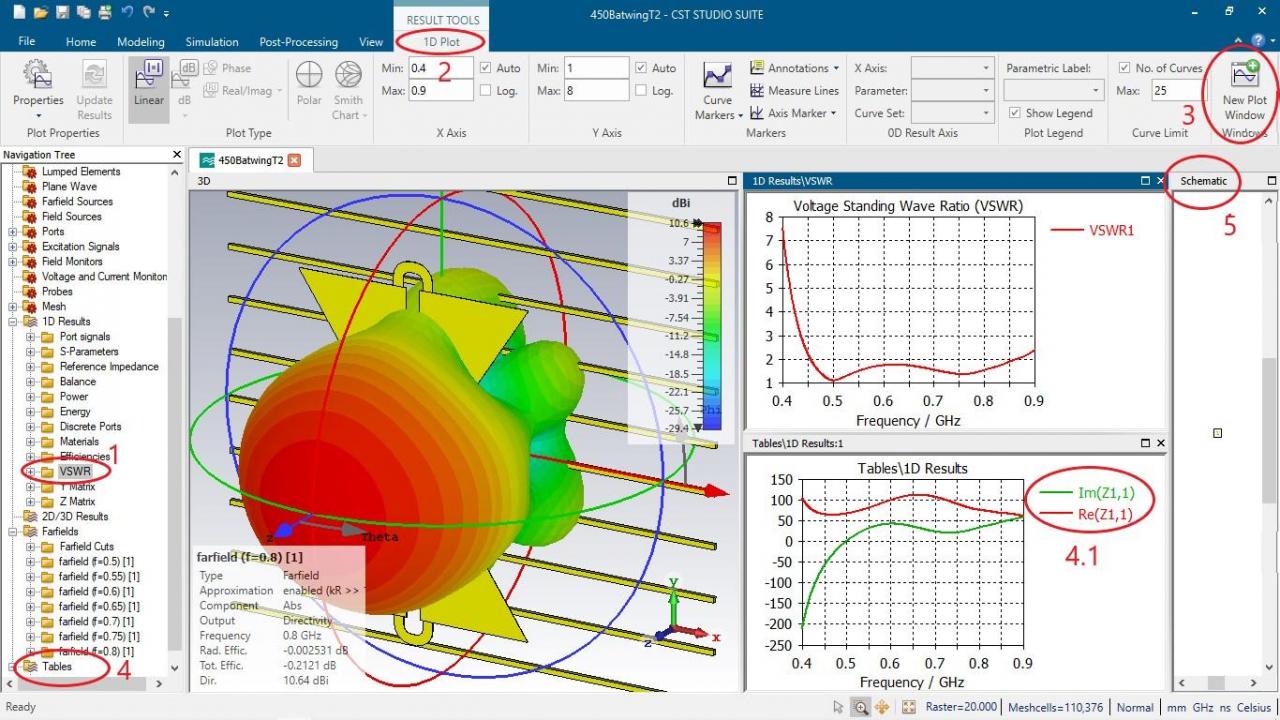The height and width of the screenshot is (720, 1280).
Task: Close the Navigation Tree panel
Action: pos(177,155)
